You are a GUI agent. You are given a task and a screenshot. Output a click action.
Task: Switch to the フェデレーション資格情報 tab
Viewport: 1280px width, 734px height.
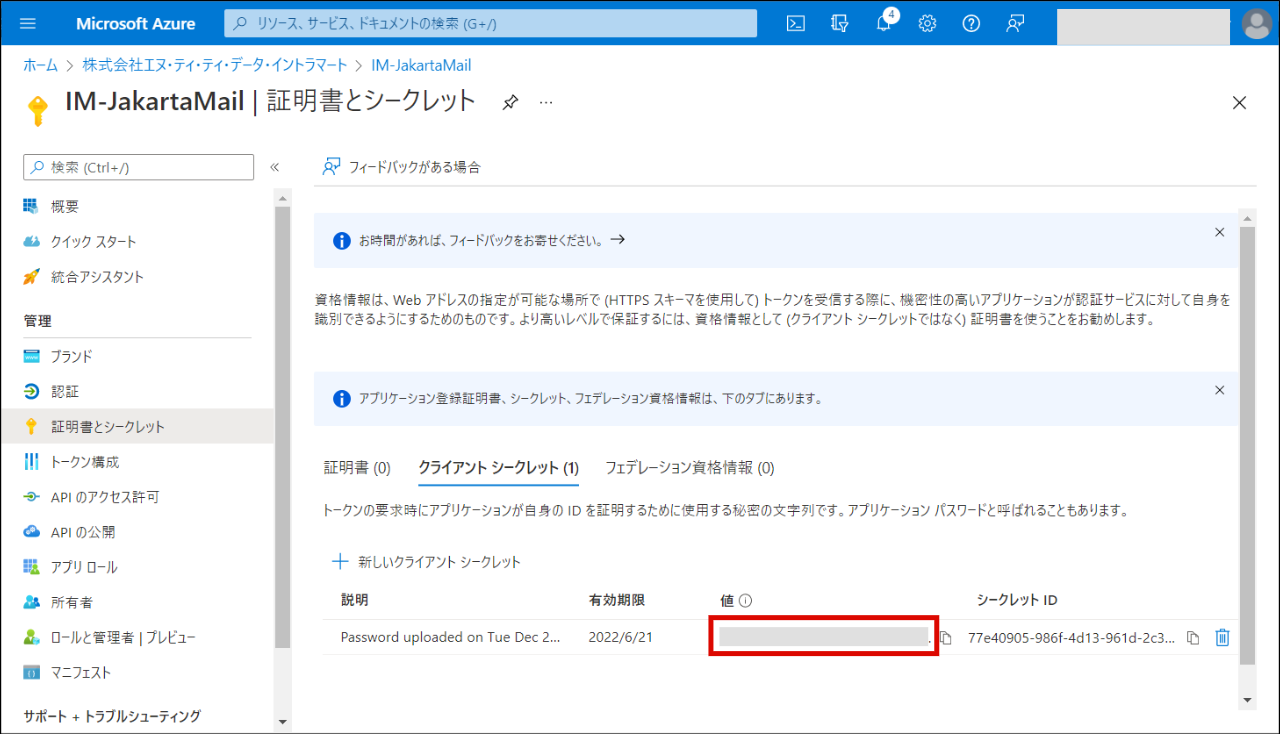pos(689,467)
